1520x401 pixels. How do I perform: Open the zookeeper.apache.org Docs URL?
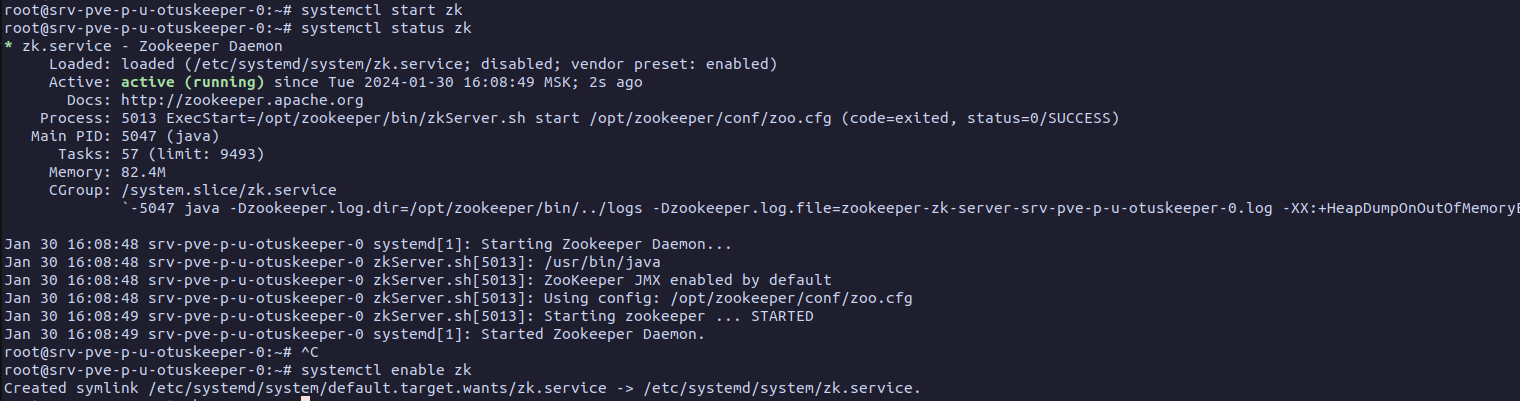pyautogui.click(x=242, y=100)
